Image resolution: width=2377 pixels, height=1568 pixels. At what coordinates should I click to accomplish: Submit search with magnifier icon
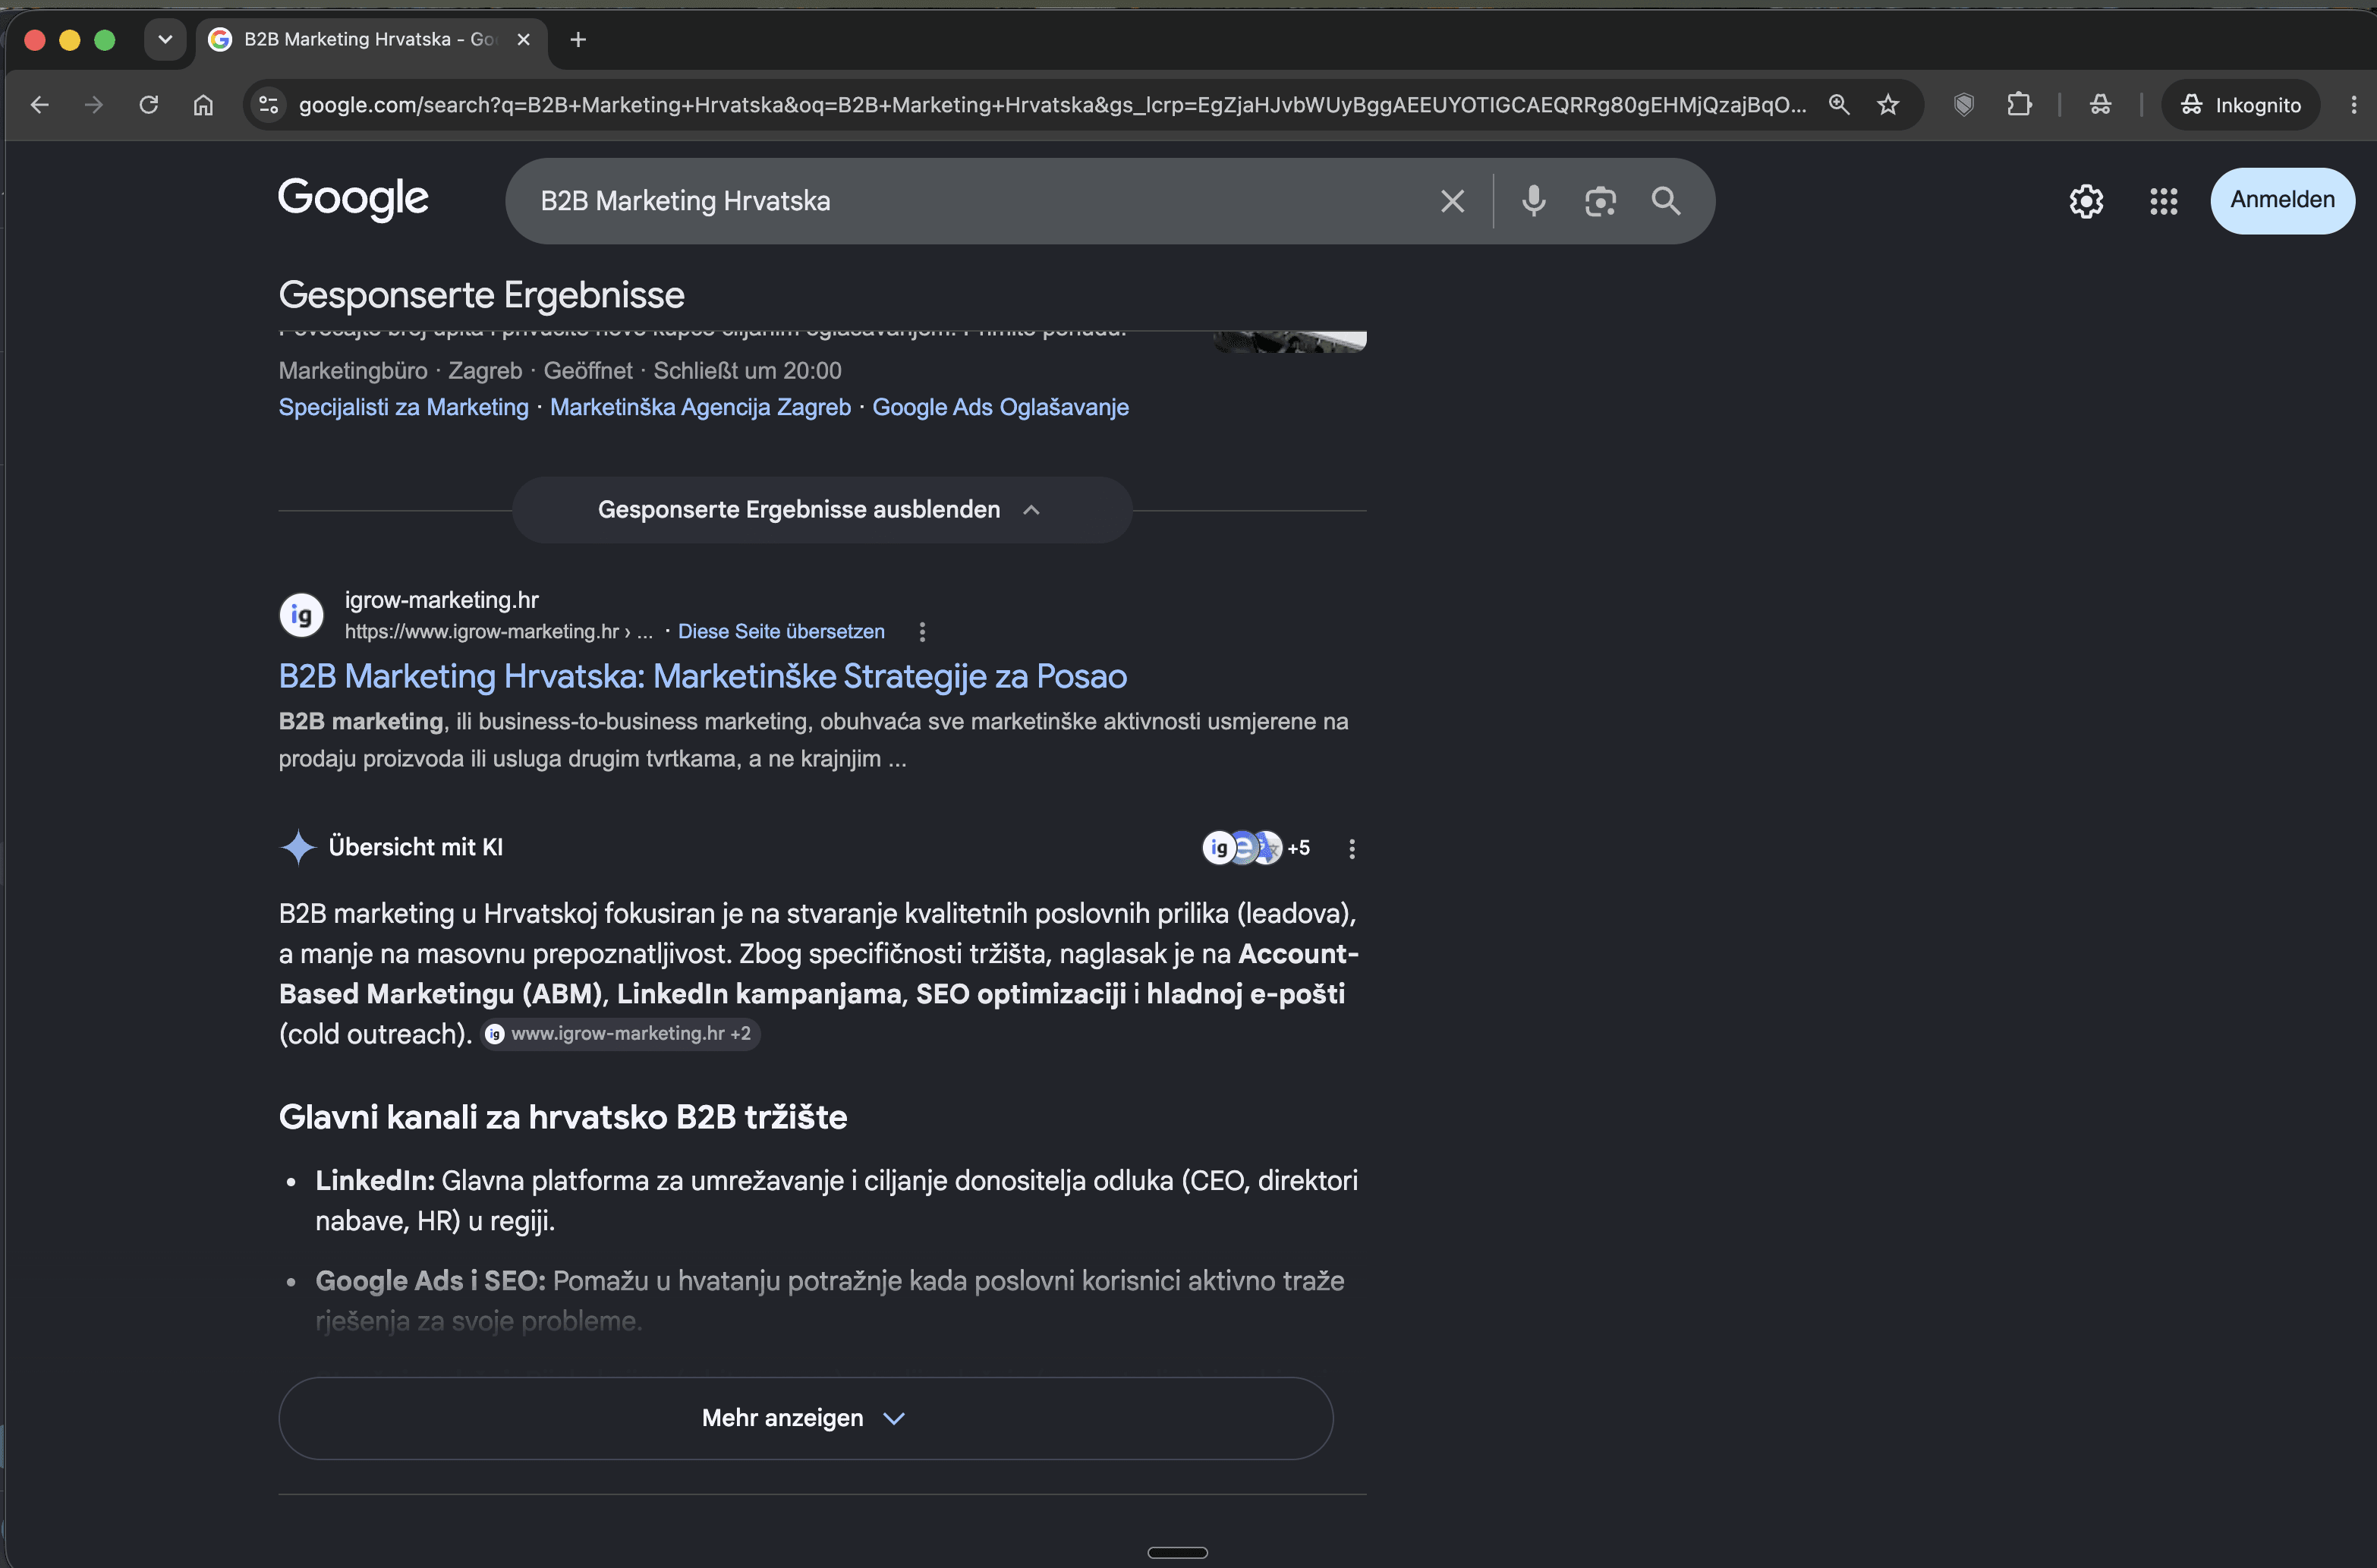click(x=1666, y=201)
